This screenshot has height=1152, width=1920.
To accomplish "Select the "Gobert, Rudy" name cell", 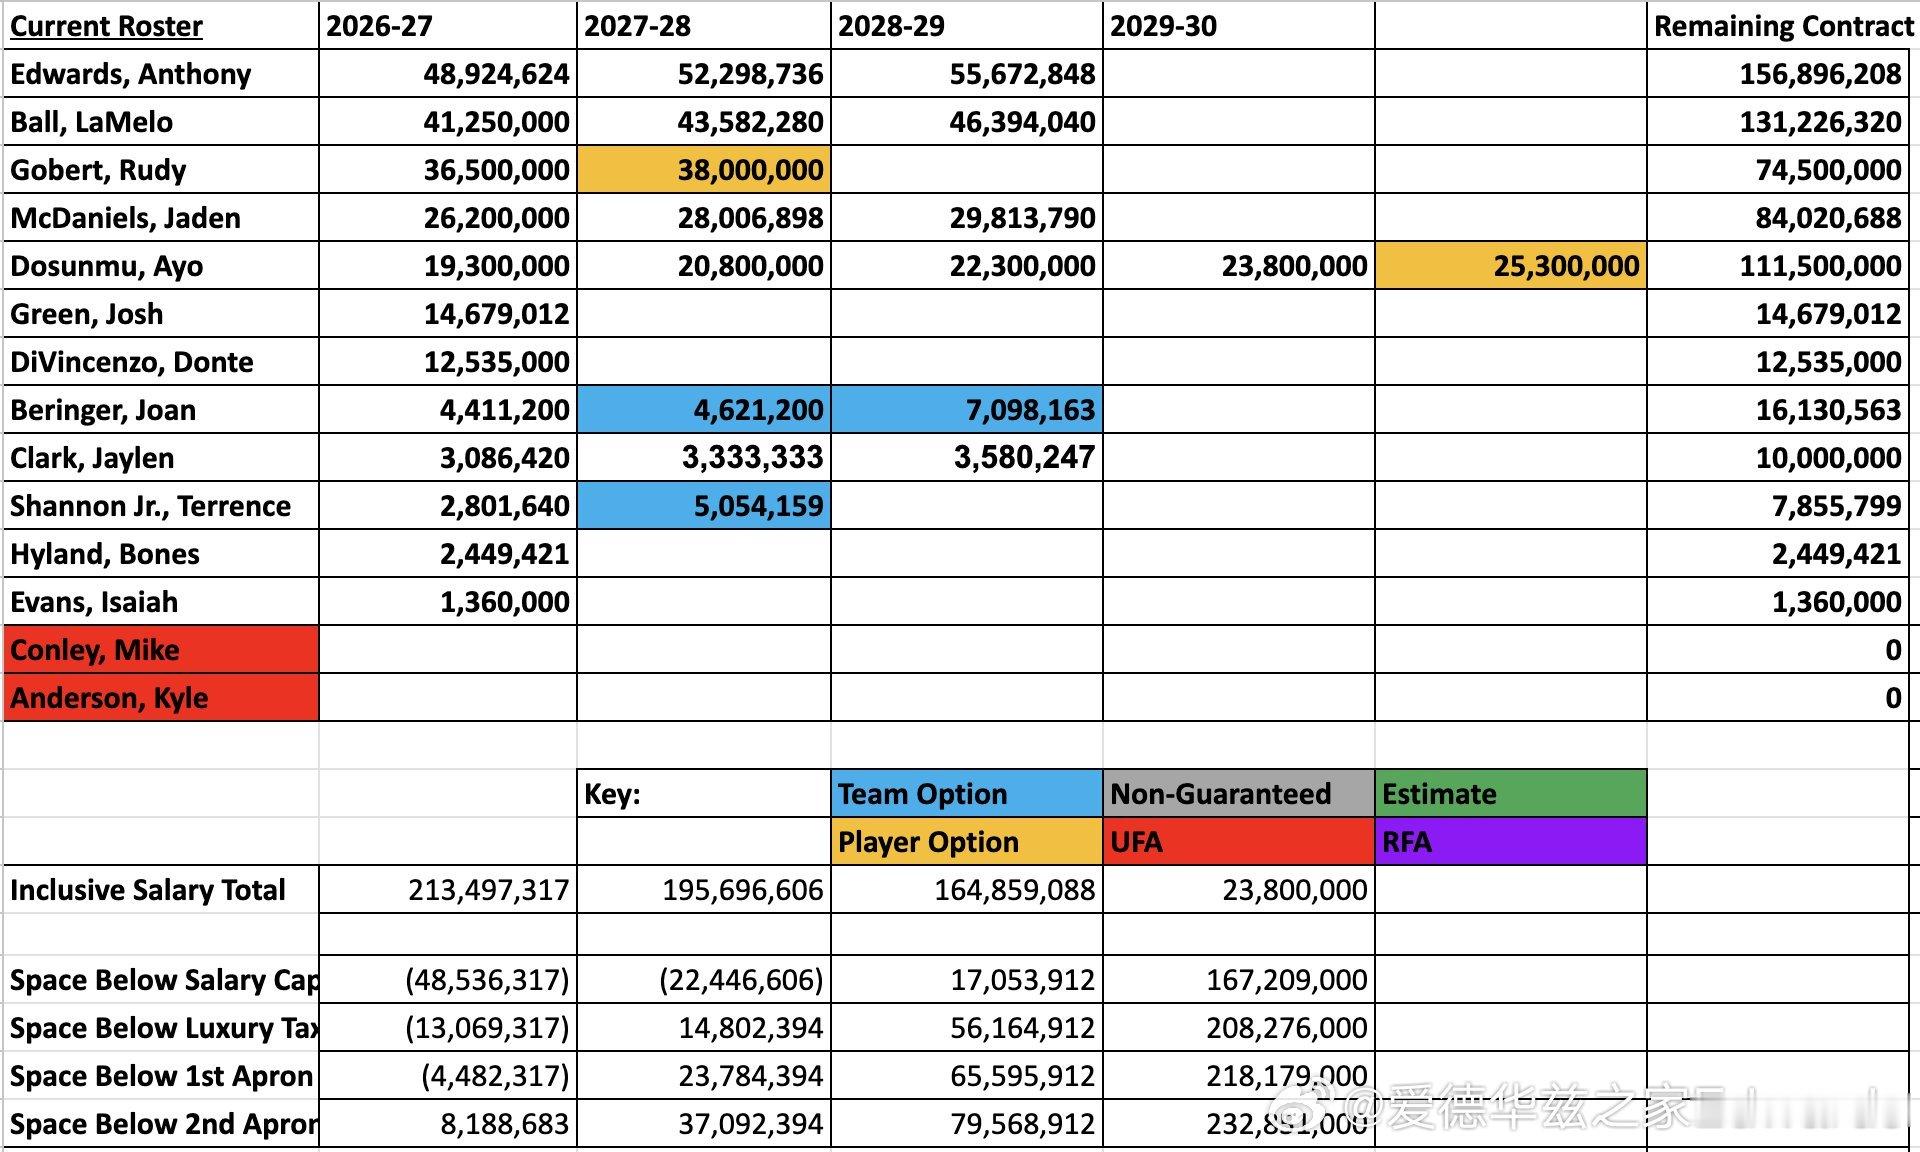I will click(x=161, y=169).
